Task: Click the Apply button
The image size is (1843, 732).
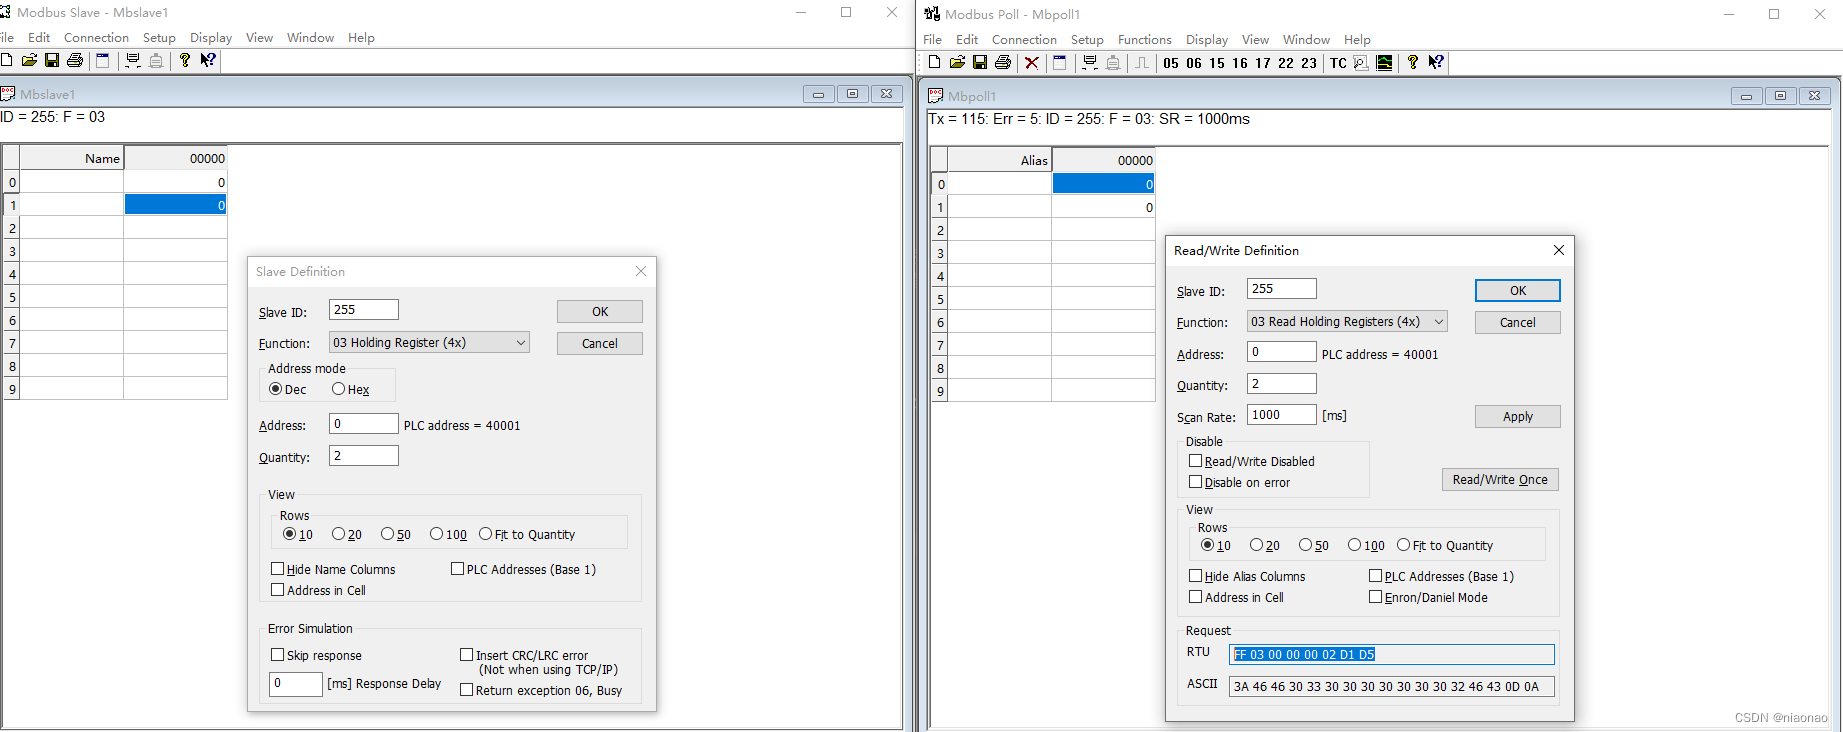Action: click(1518, 416)
